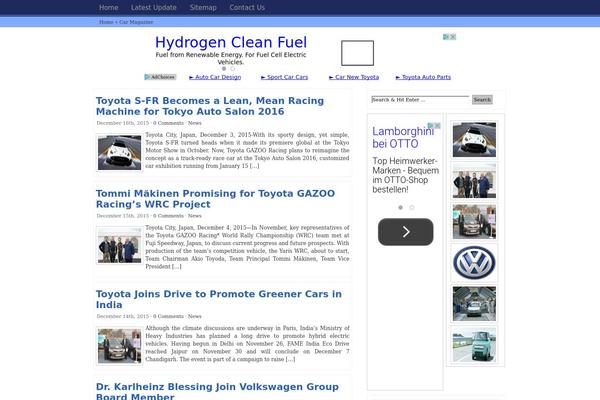Image resolution: width=600 pixels, height=400 pixels.
Task: Open Auto Car Design ad link
Action: point(215,77)
